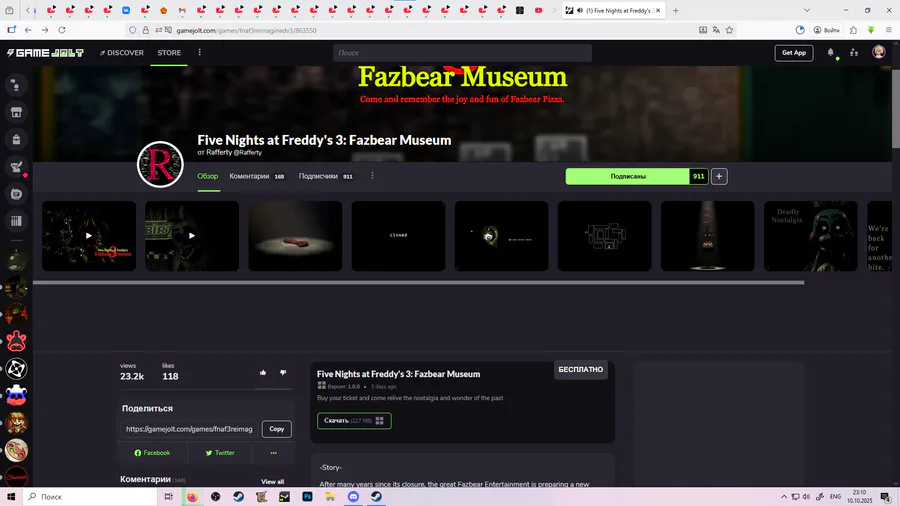Screen dimensions: 900x506
Task: Open the library shelves icon in the sidebar
Action: click(16, 221)
